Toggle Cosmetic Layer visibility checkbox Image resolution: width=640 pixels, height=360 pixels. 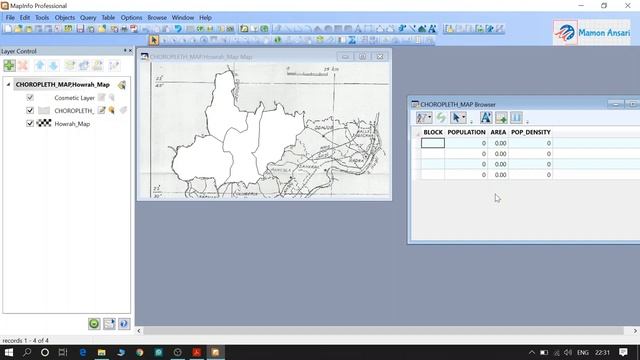click(x=30, y=98)
